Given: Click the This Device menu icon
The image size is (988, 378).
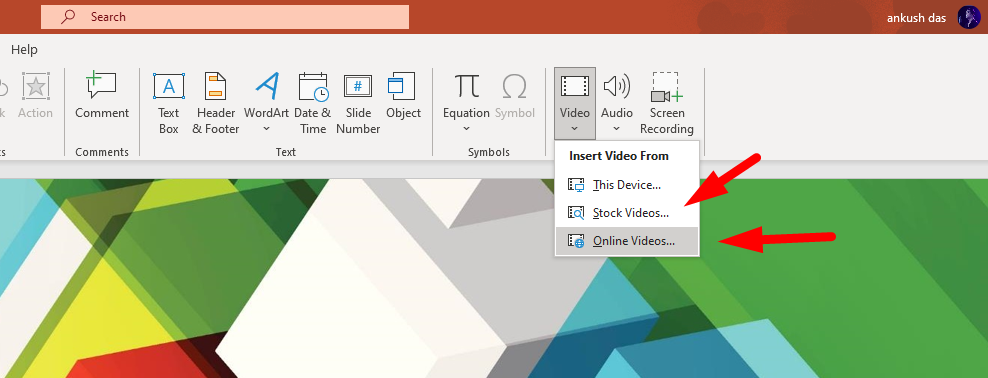Looking at the screenshot, I should pyautogui.click(x=576, y=185).
